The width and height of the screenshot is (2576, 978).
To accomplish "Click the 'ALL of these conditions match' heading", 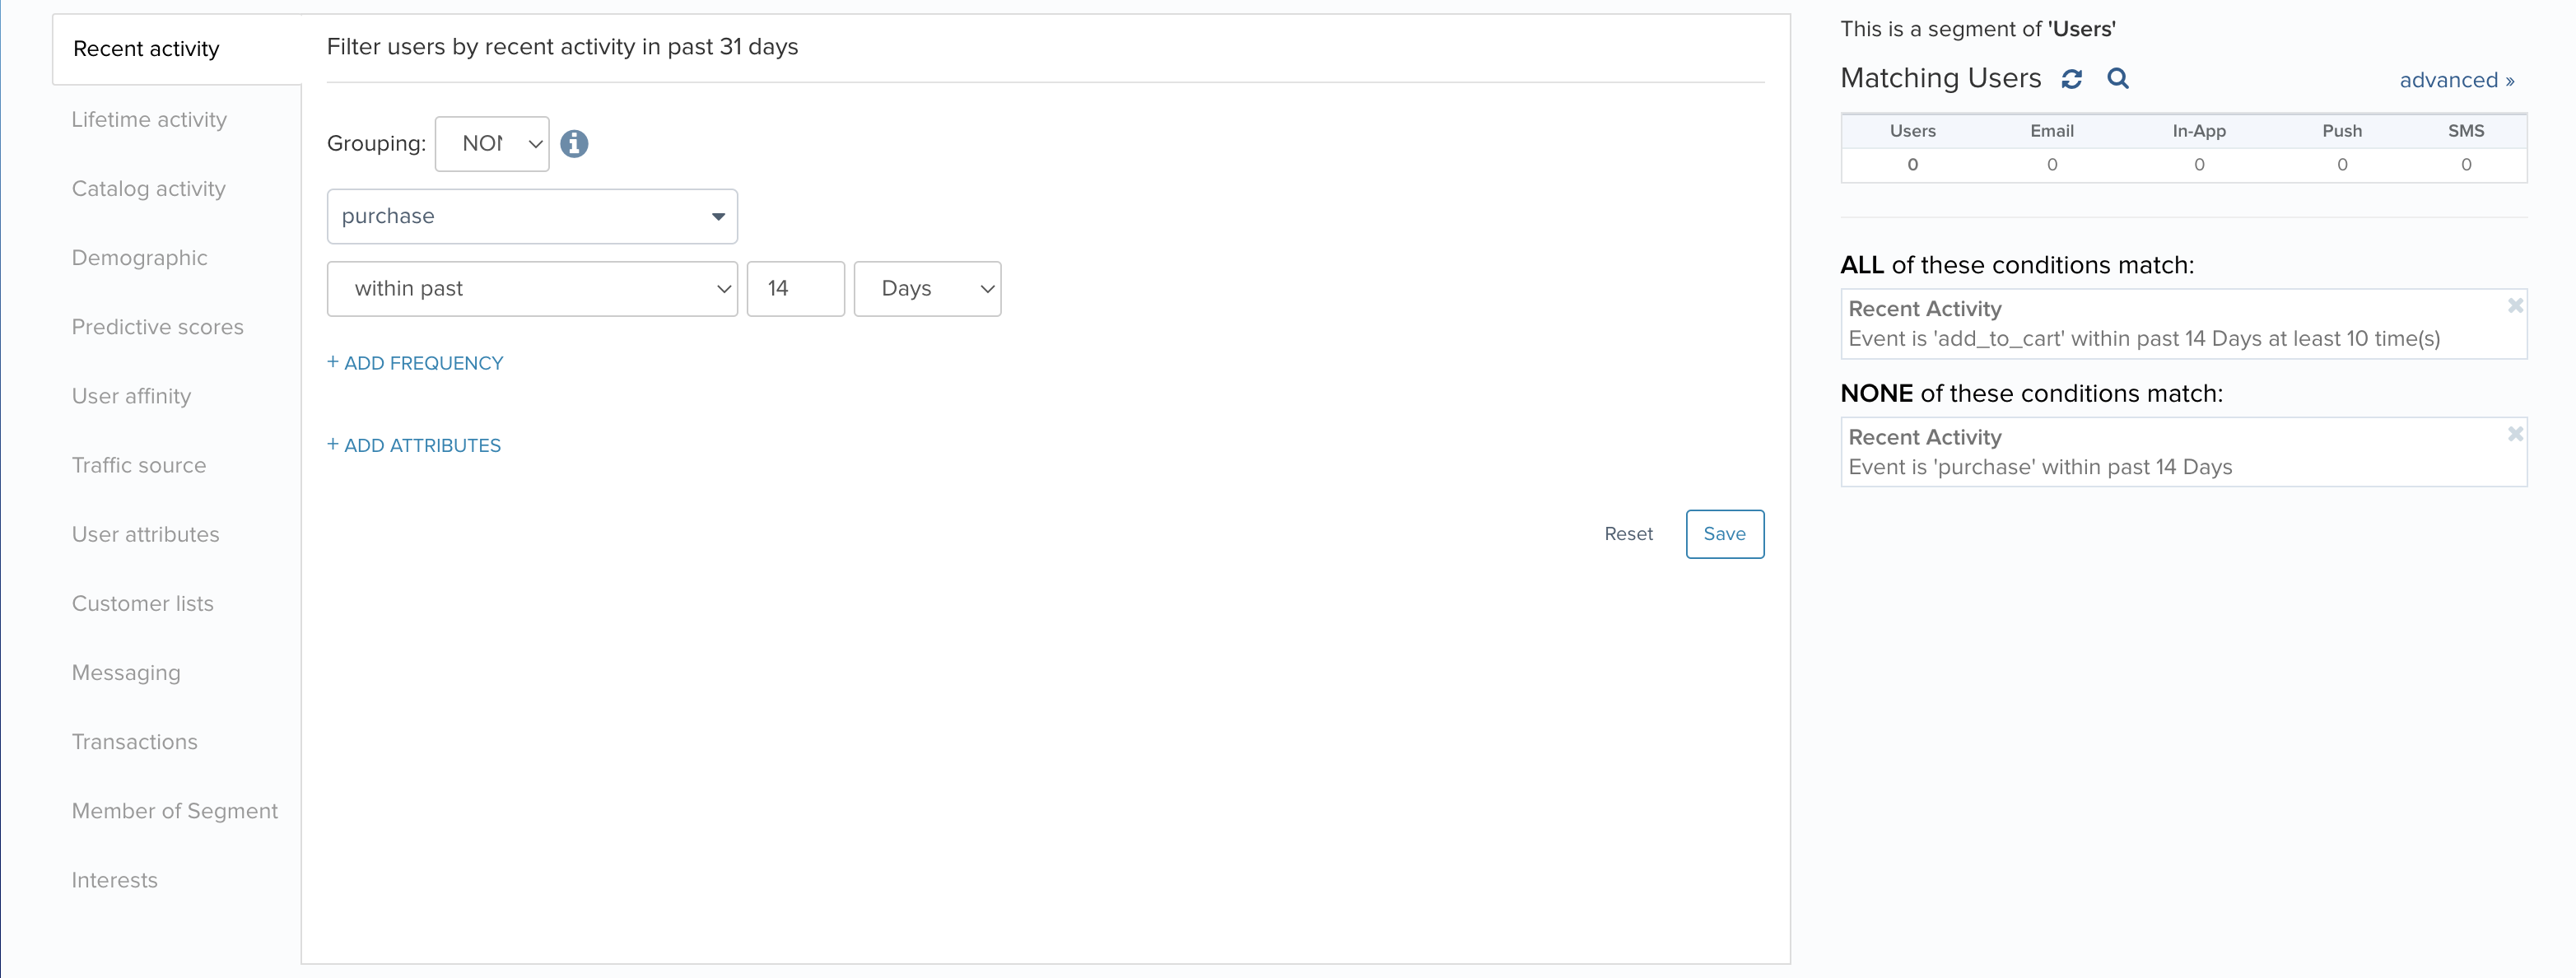I will click(2017, 265).
